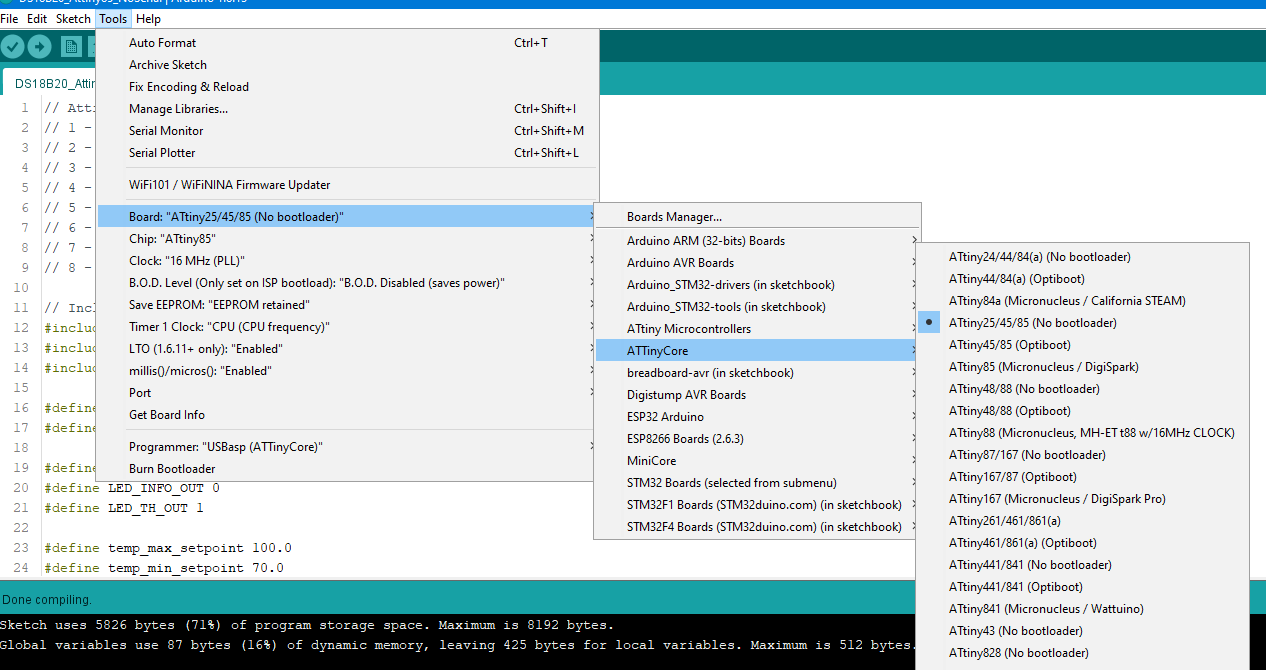Click Get Board Info
This screenshot has width=1266, height=670.
coord(347,415)
